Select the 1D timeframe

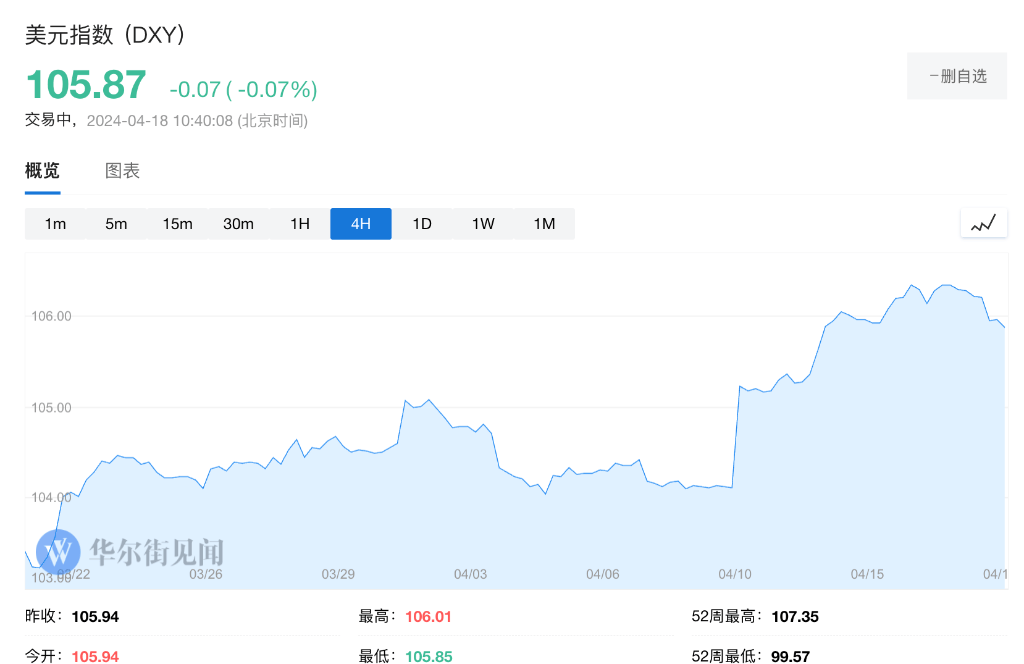point(422,224)
